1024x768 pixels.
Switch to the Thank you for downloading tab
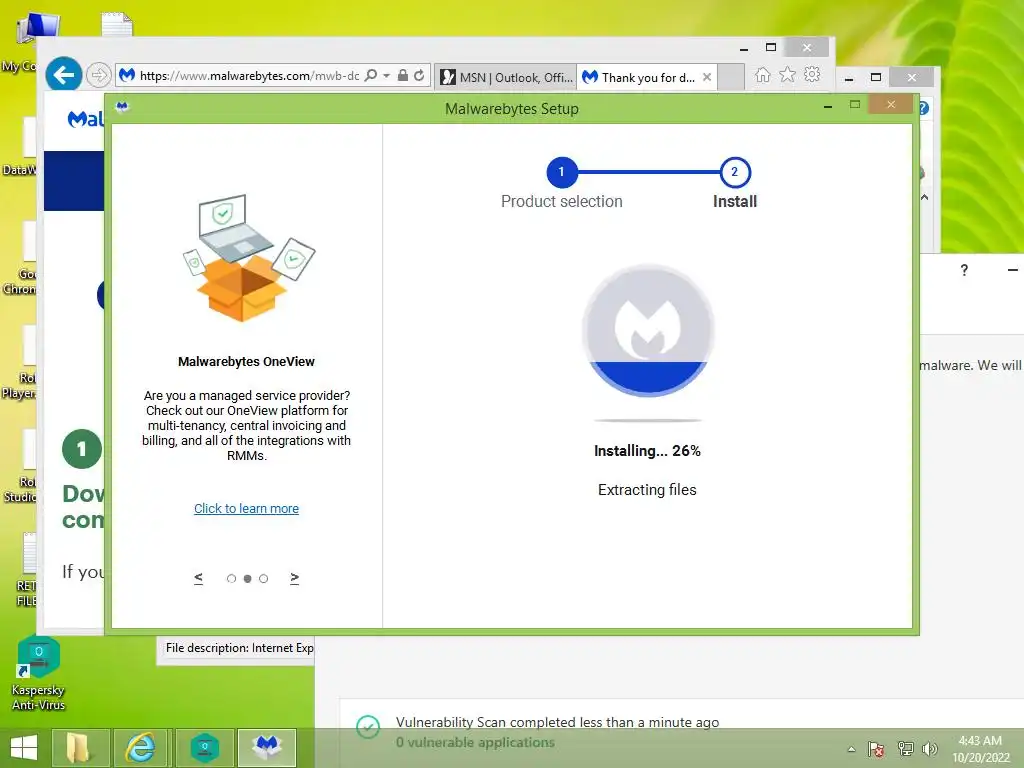click(640, 77)
